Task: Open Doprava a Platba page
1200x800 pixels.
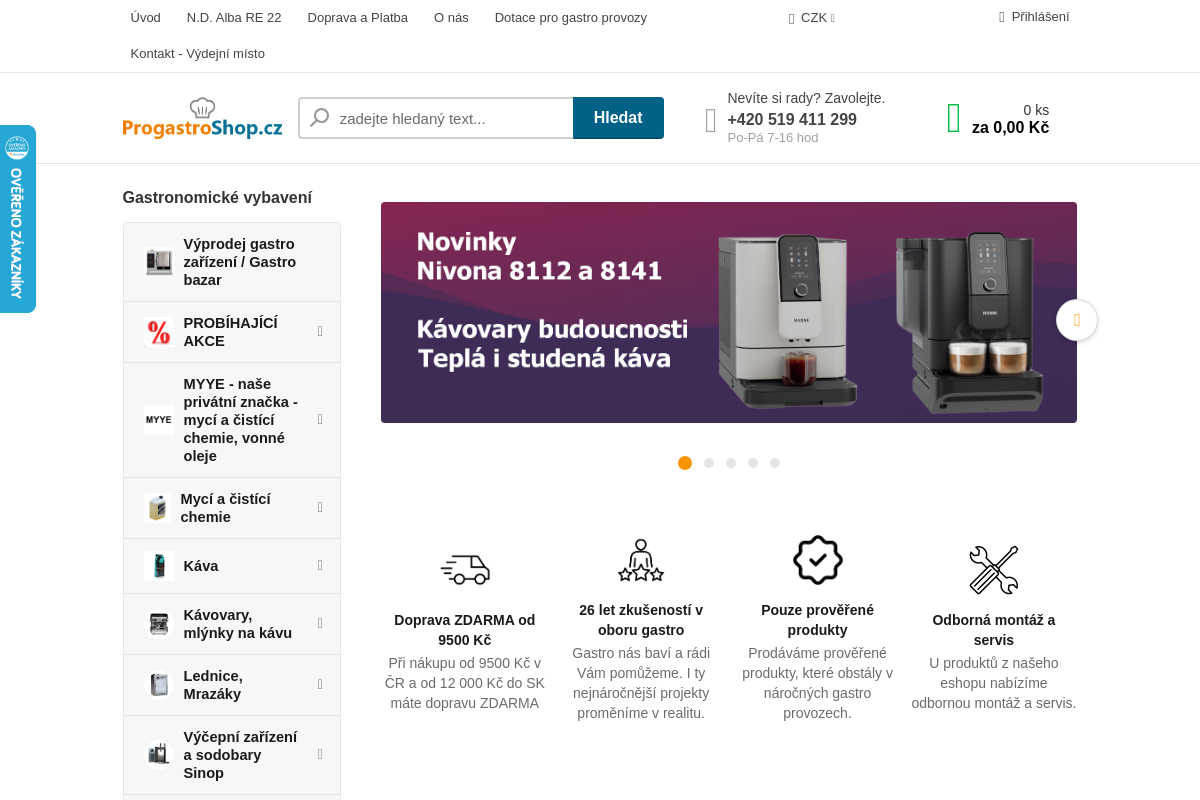Action: point(358,18)
